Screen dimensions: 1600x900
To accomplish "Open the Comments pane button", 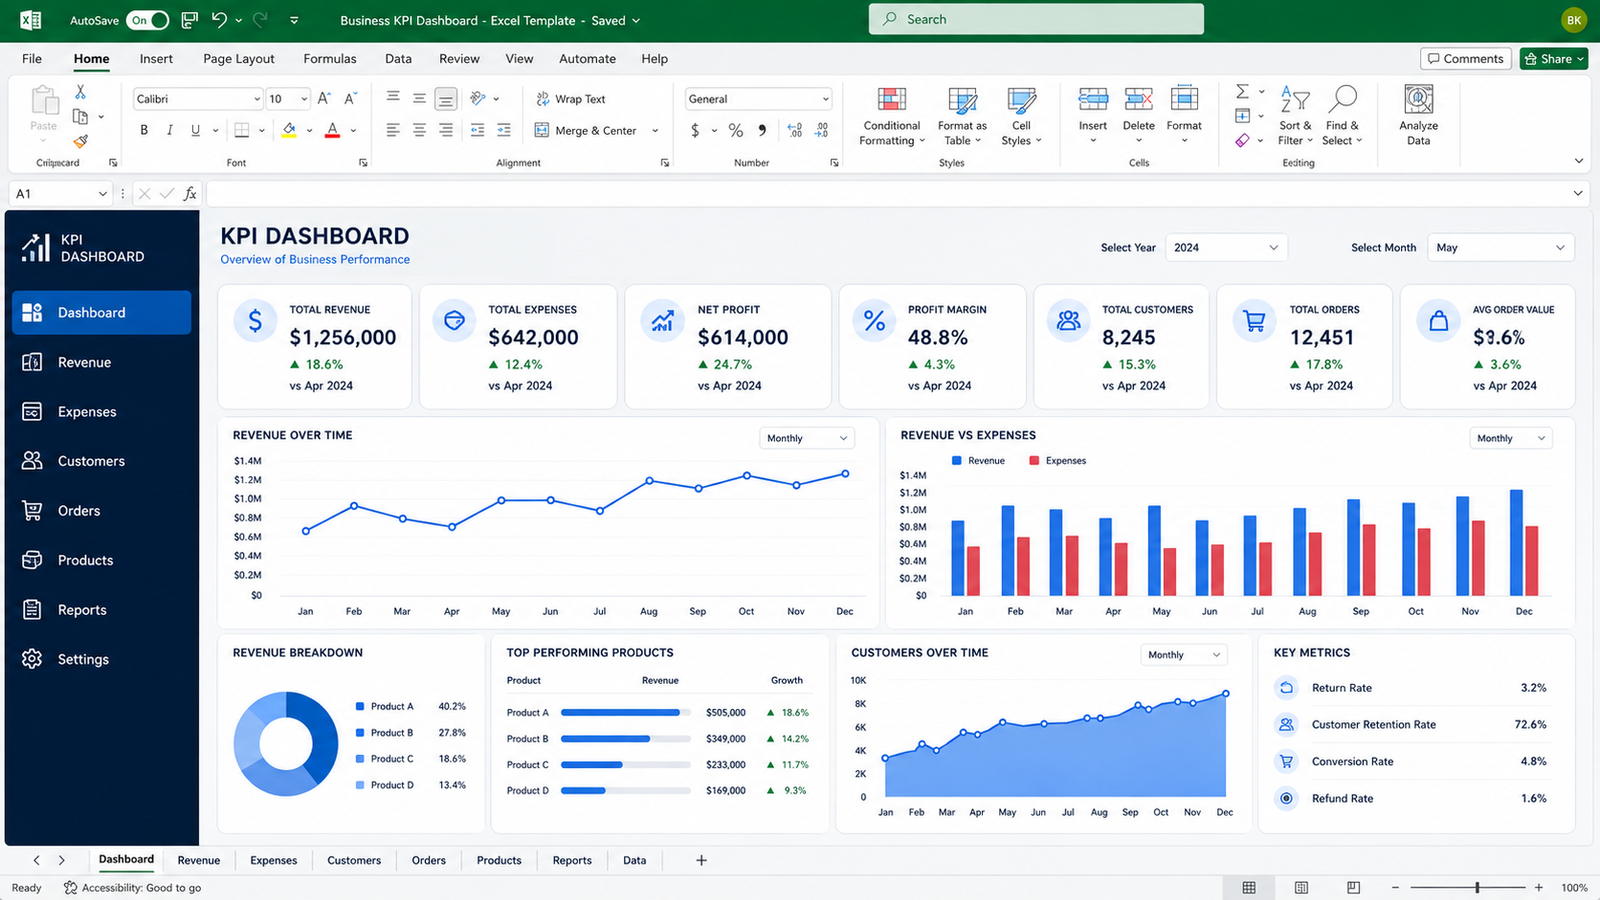I will pyautogui.click(x=1465, y=59).
